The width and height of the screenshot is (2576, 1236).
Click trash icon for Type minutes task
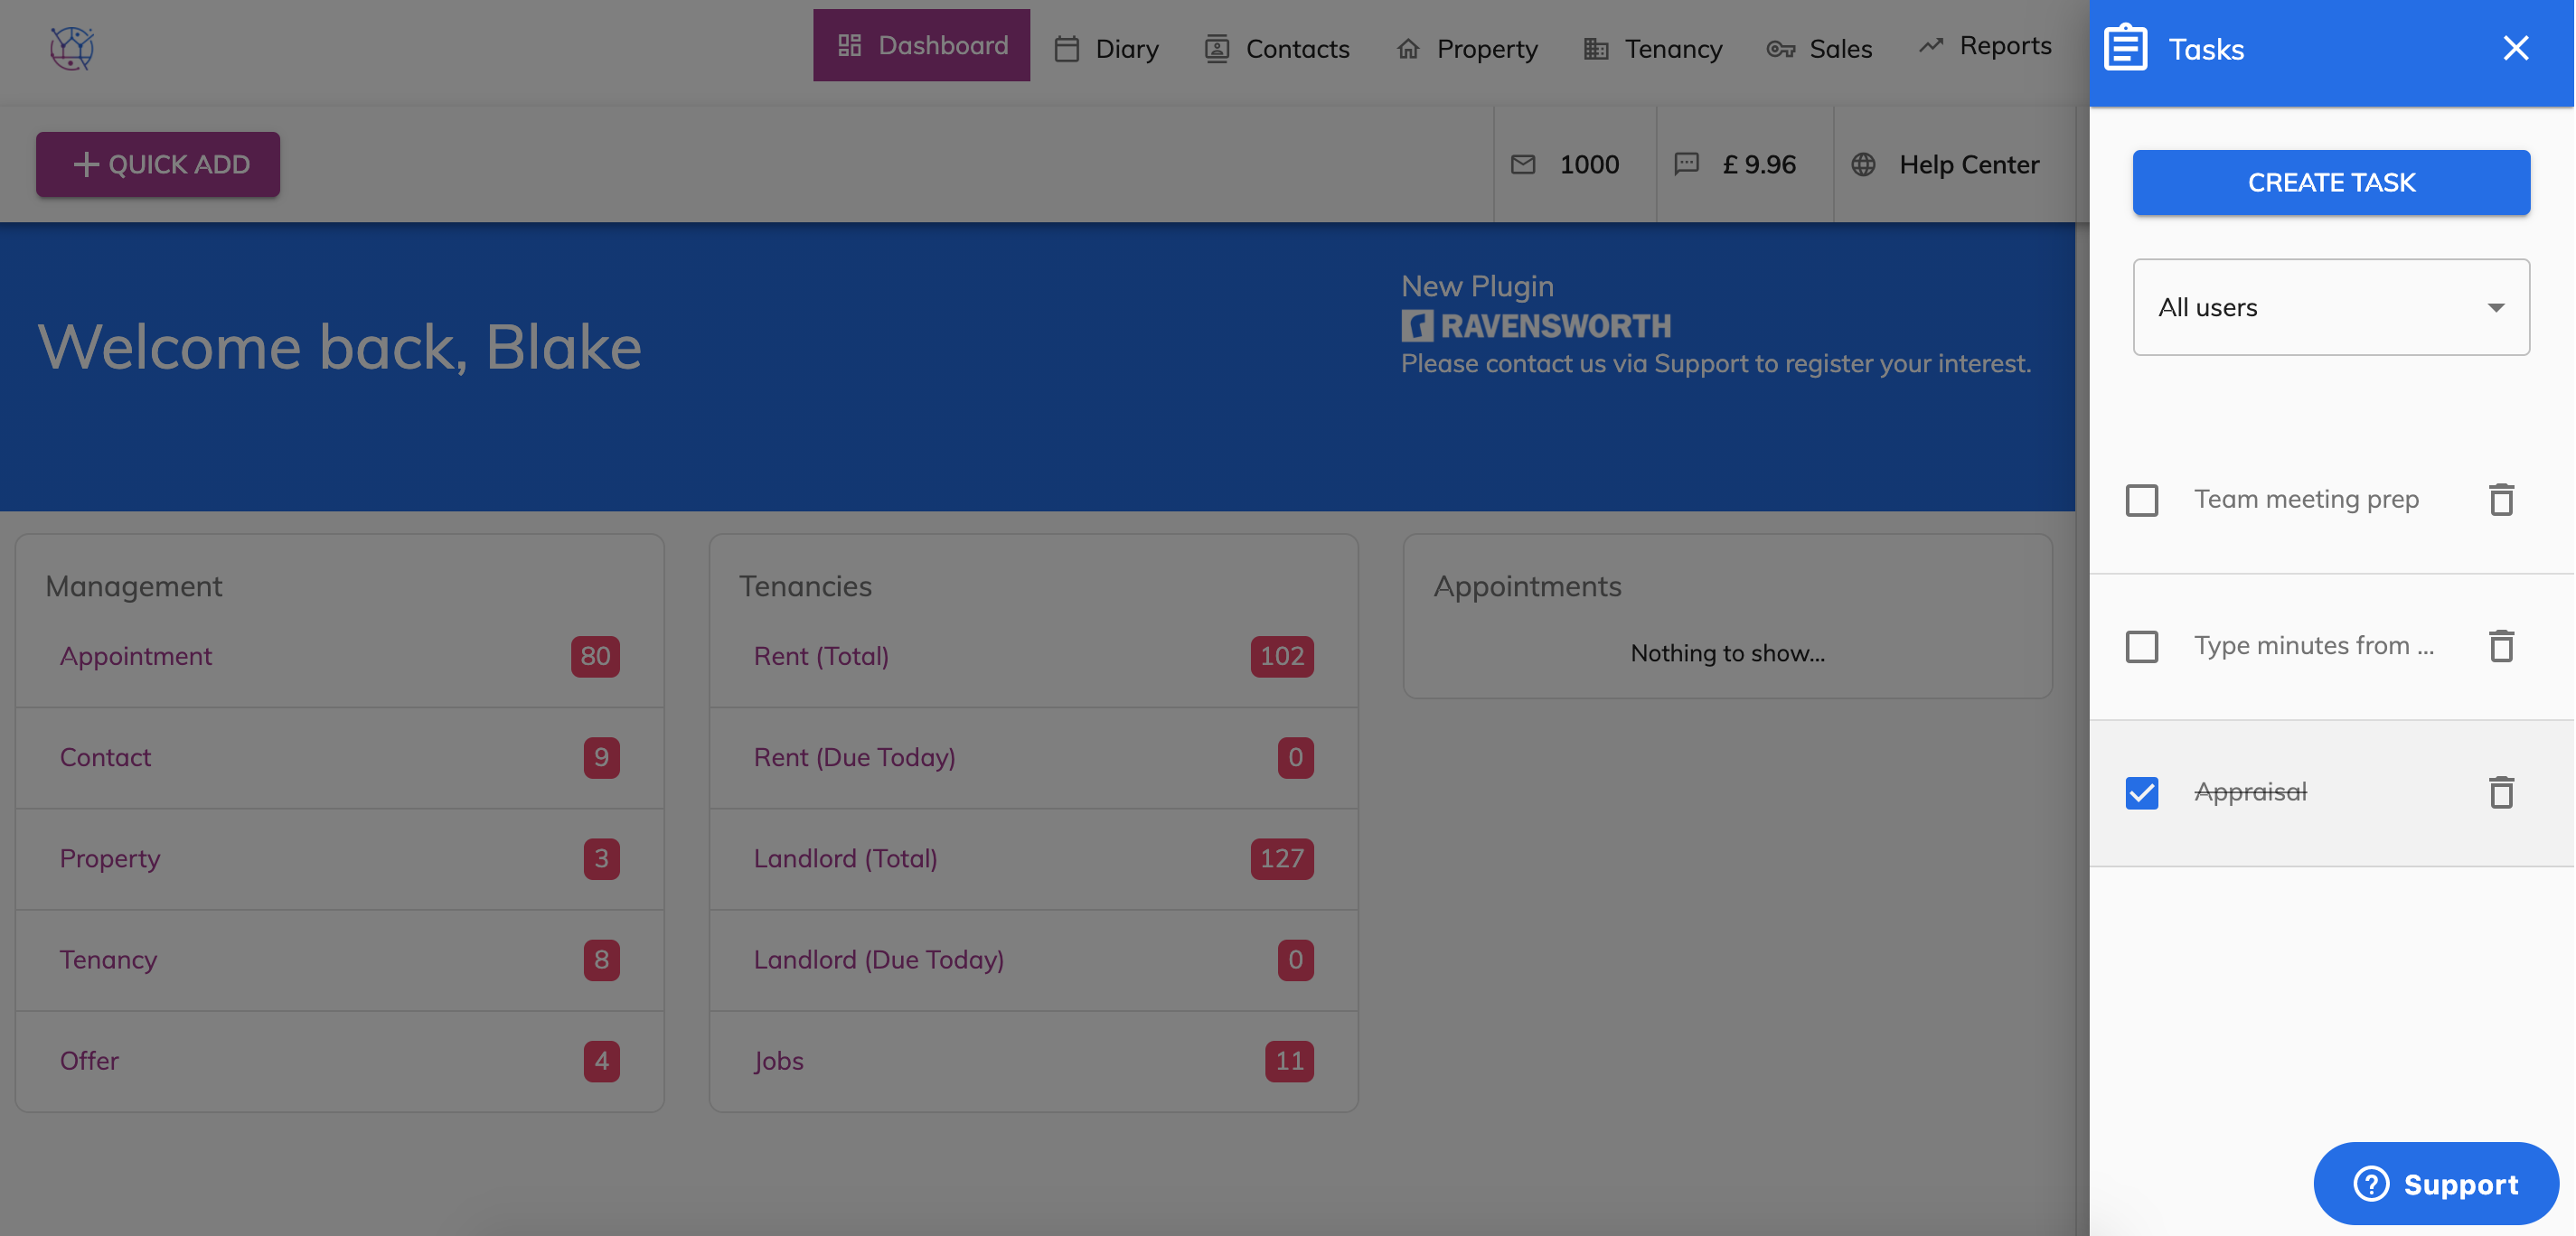[x=2501, y=646]
